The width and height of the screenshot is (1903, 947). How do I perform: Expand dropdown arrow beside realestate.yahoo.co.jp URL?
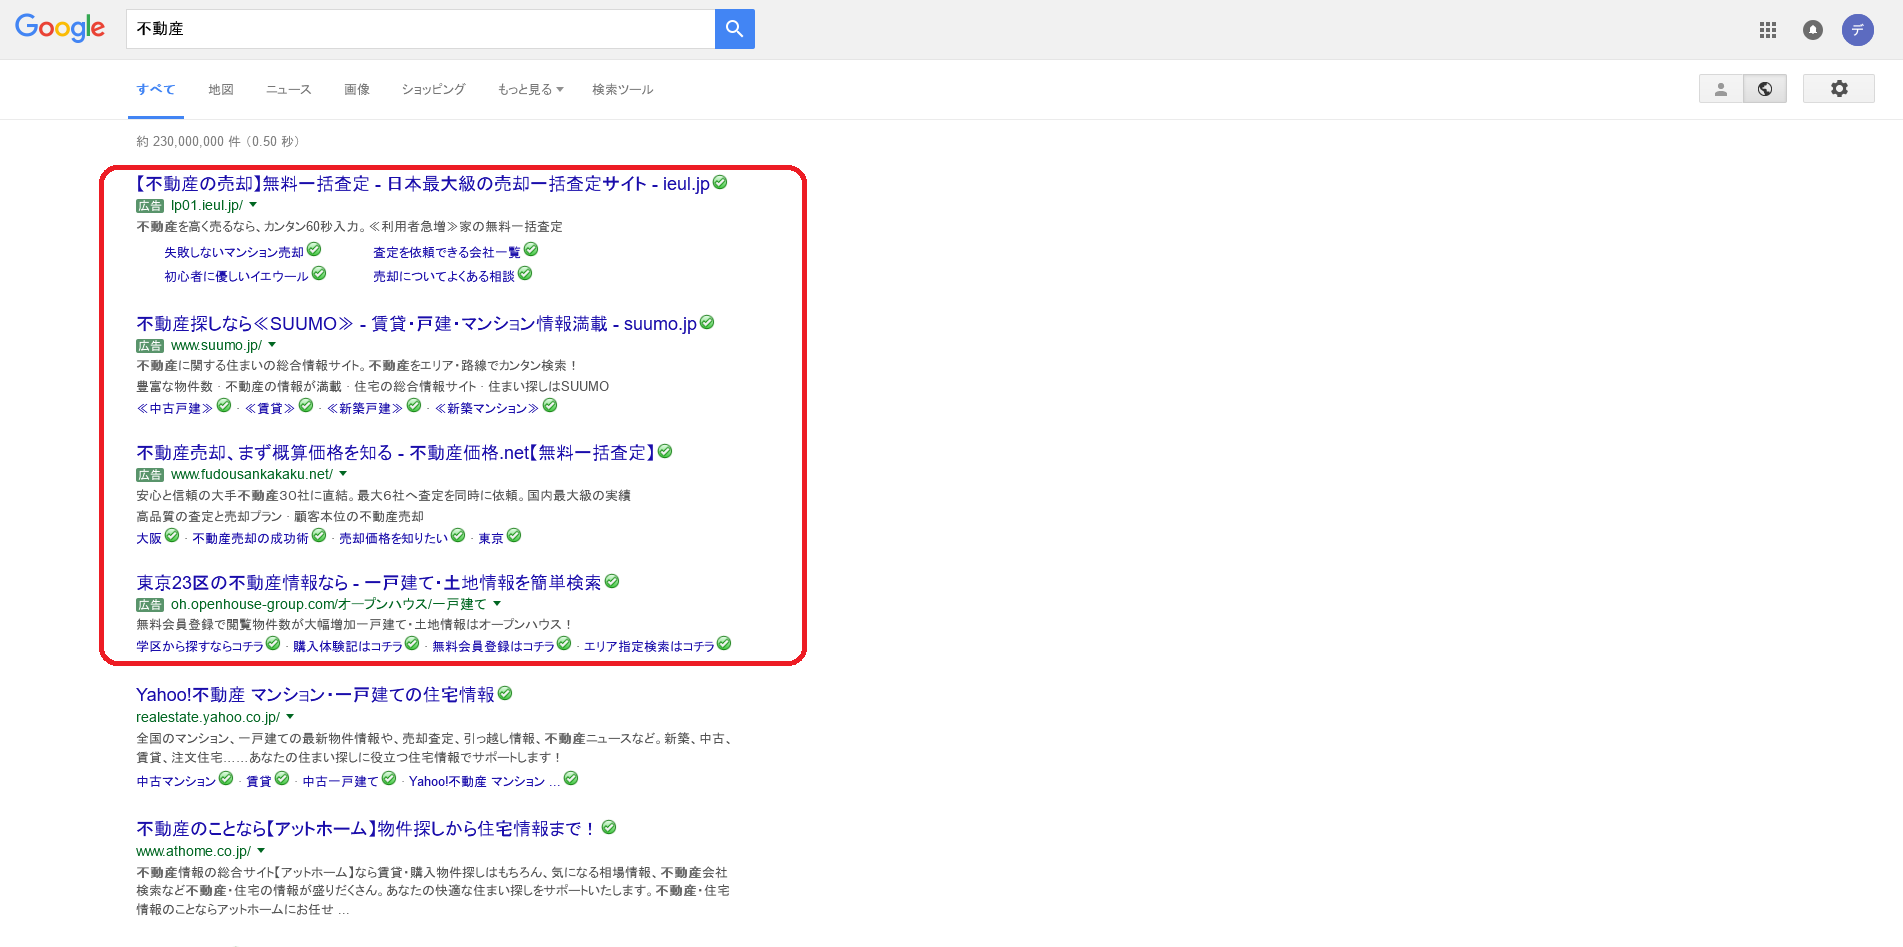[x=290, y=717]
